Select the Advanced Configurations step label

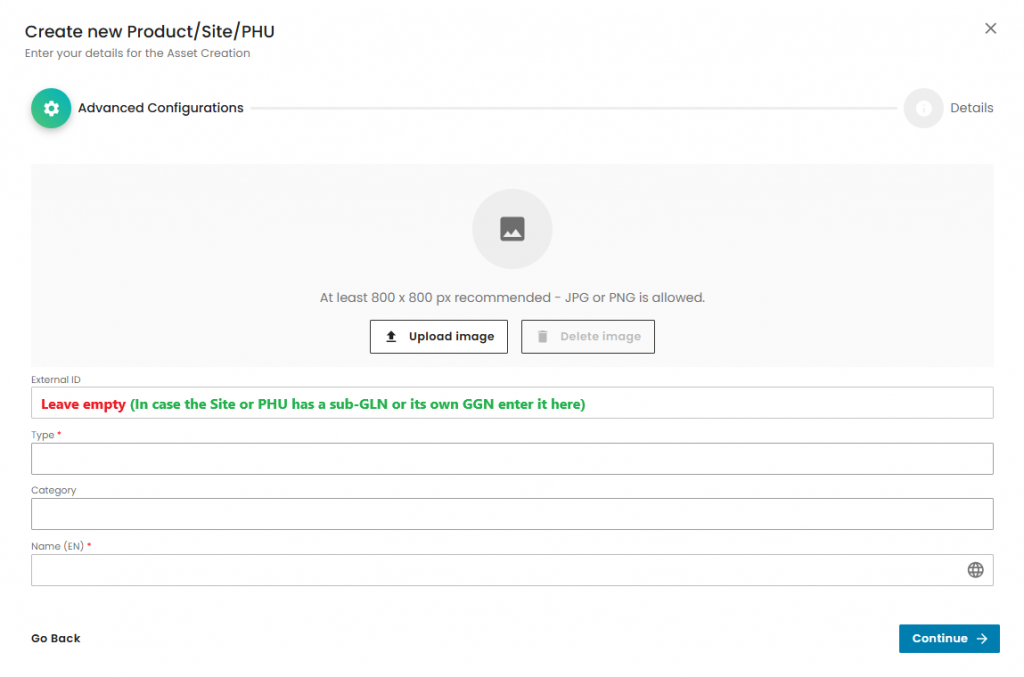[x=161, y=108]
